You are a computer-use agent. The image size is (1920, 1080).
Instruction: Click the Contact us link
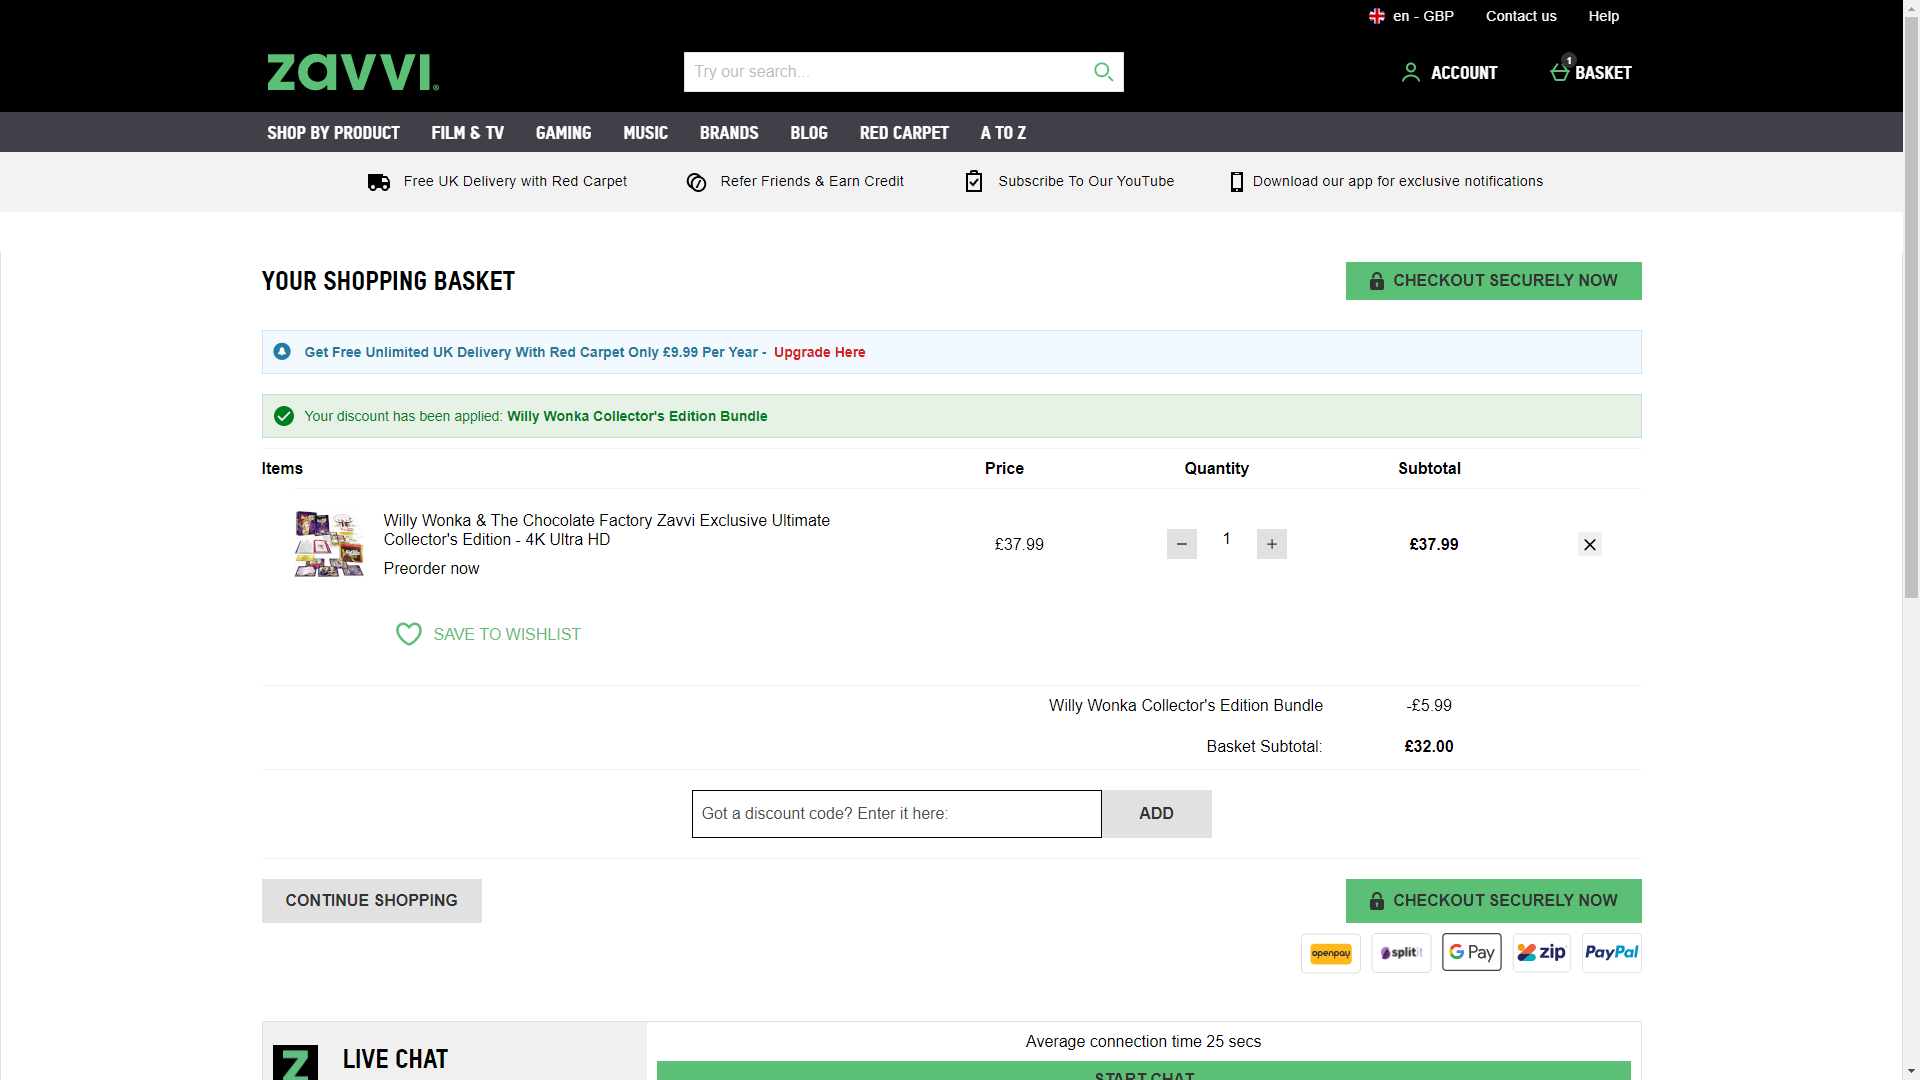[1521, 16]
